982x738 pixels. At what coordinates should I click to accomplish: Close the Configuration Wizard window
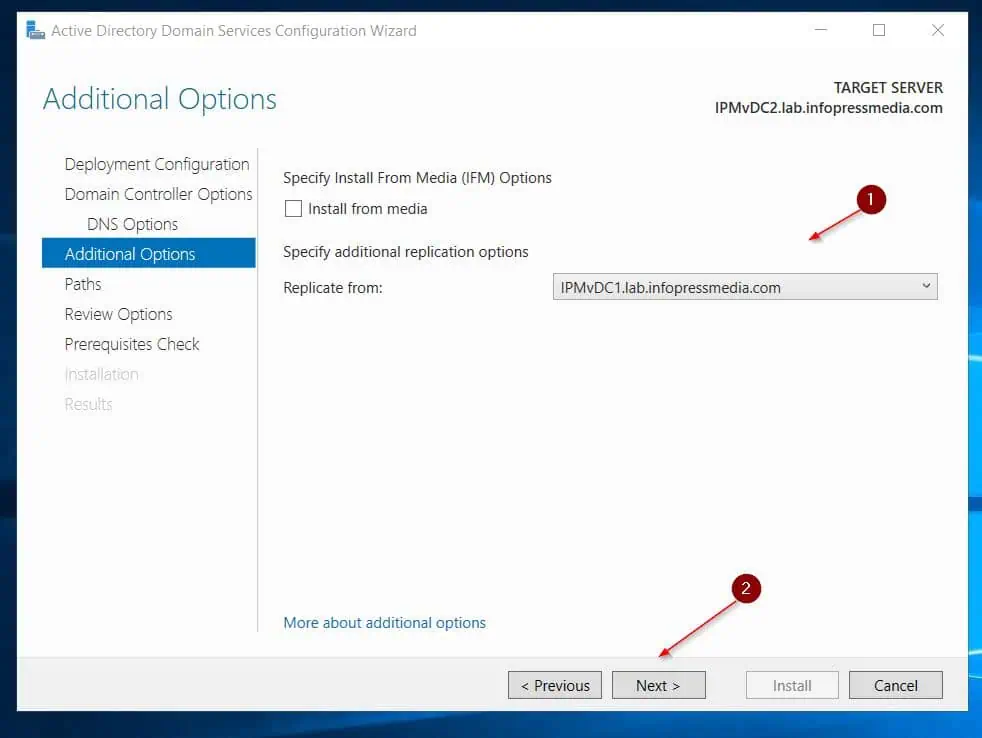point(938,30)
